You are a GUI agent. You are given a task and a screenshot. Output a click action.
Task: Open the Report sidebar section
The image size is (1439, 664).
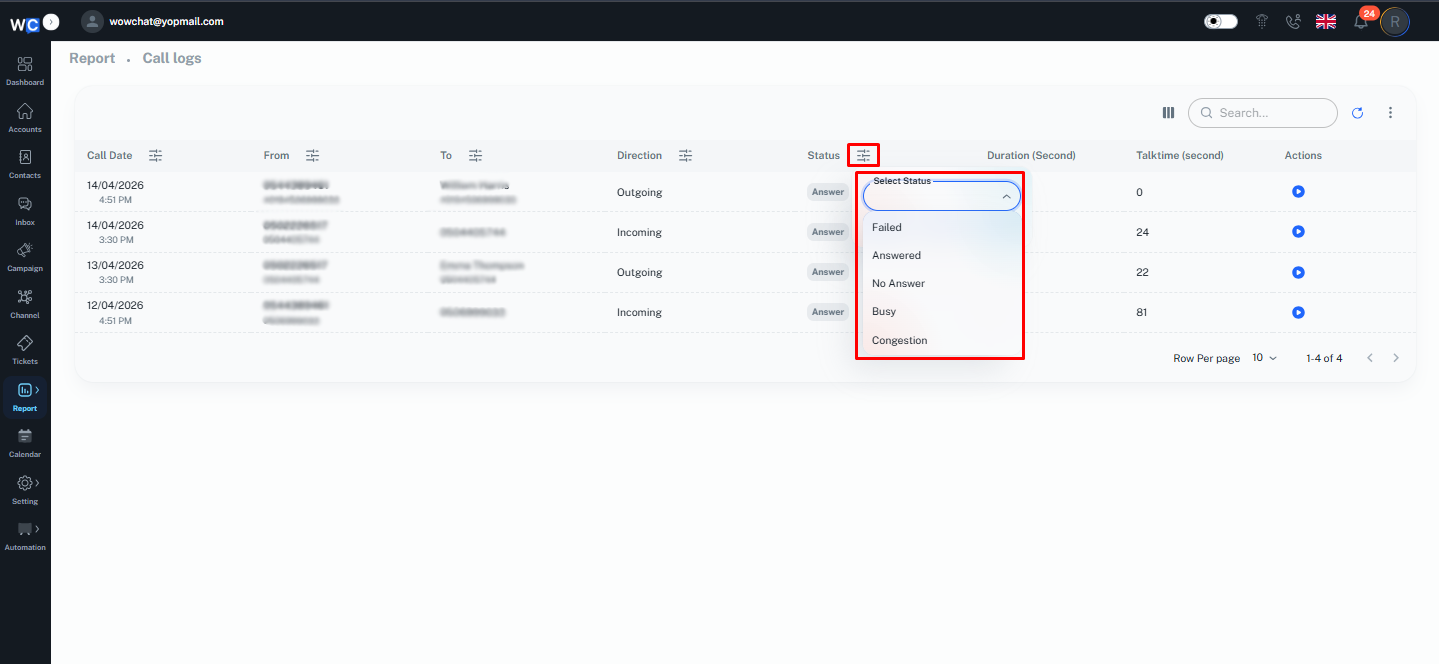[x=25, y=397]
